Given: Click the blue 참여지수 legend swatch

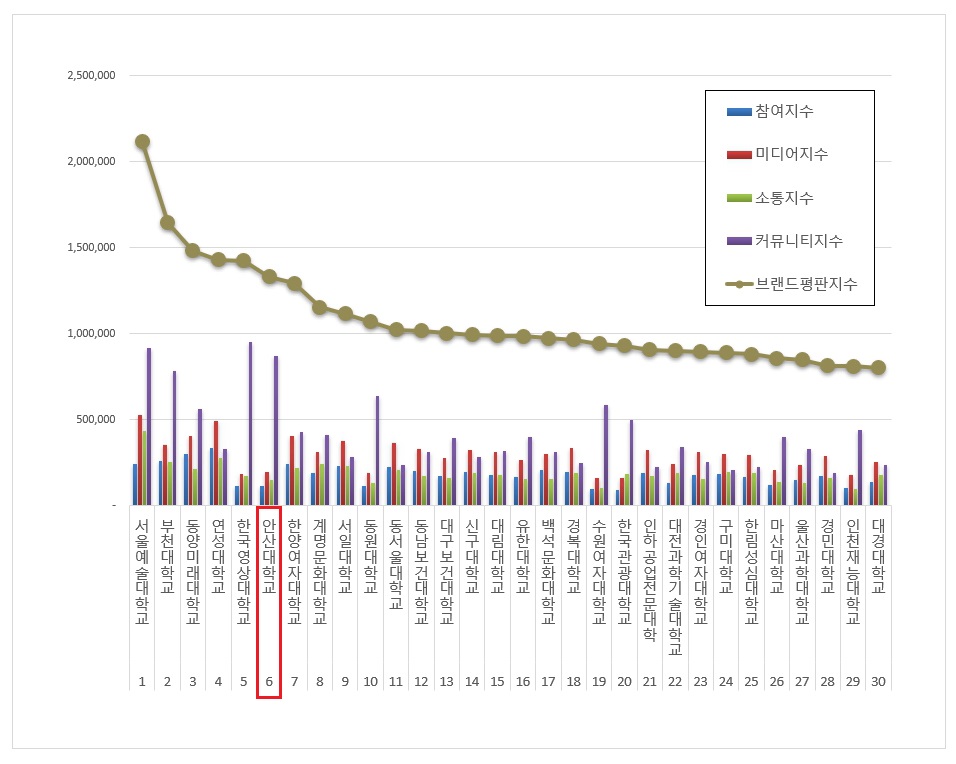Looking at the screenshot, I should (x=739, y=112).
